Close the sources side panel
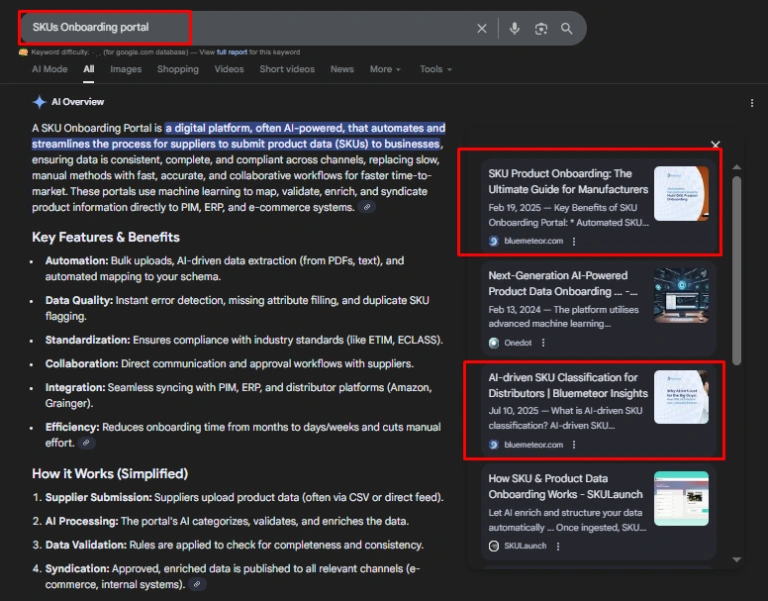768x601 pixels. click(716, 144)
